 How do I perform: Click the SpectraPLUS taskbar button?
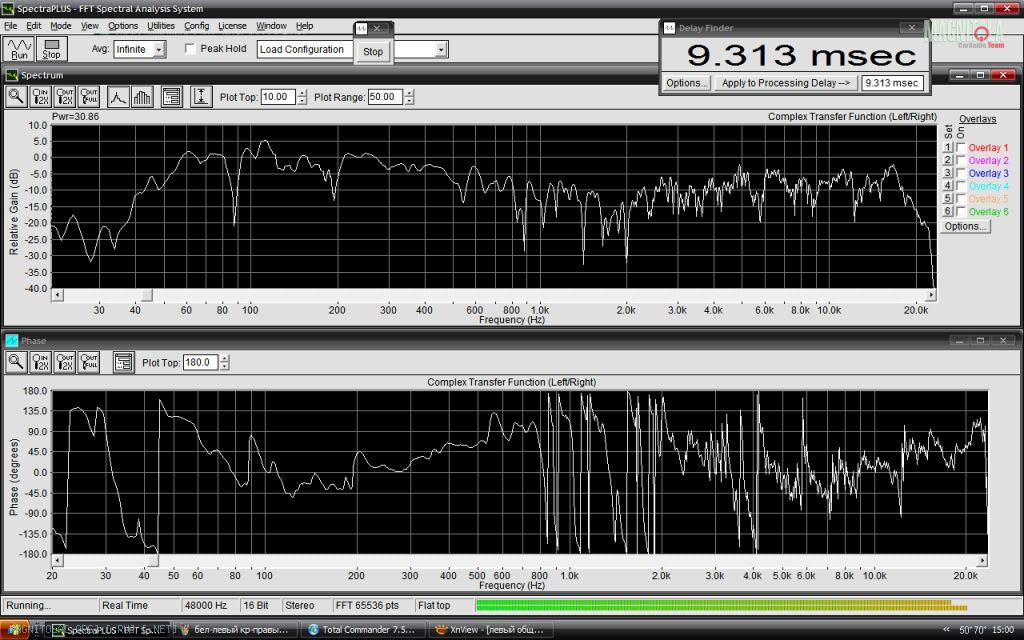(108, 630)
